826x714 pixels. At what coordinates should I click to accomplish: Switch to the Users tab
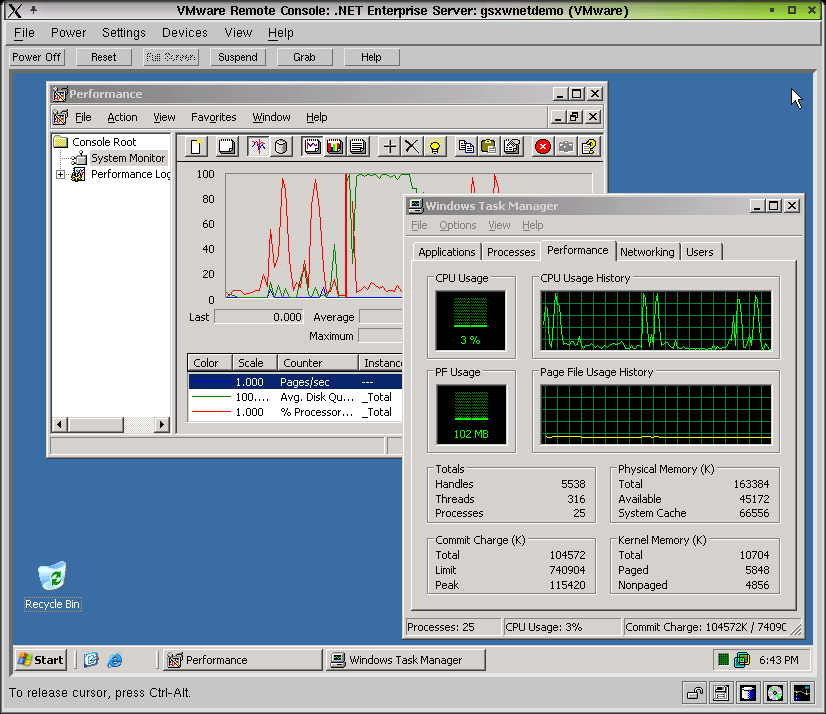click(x=700, y=252)
